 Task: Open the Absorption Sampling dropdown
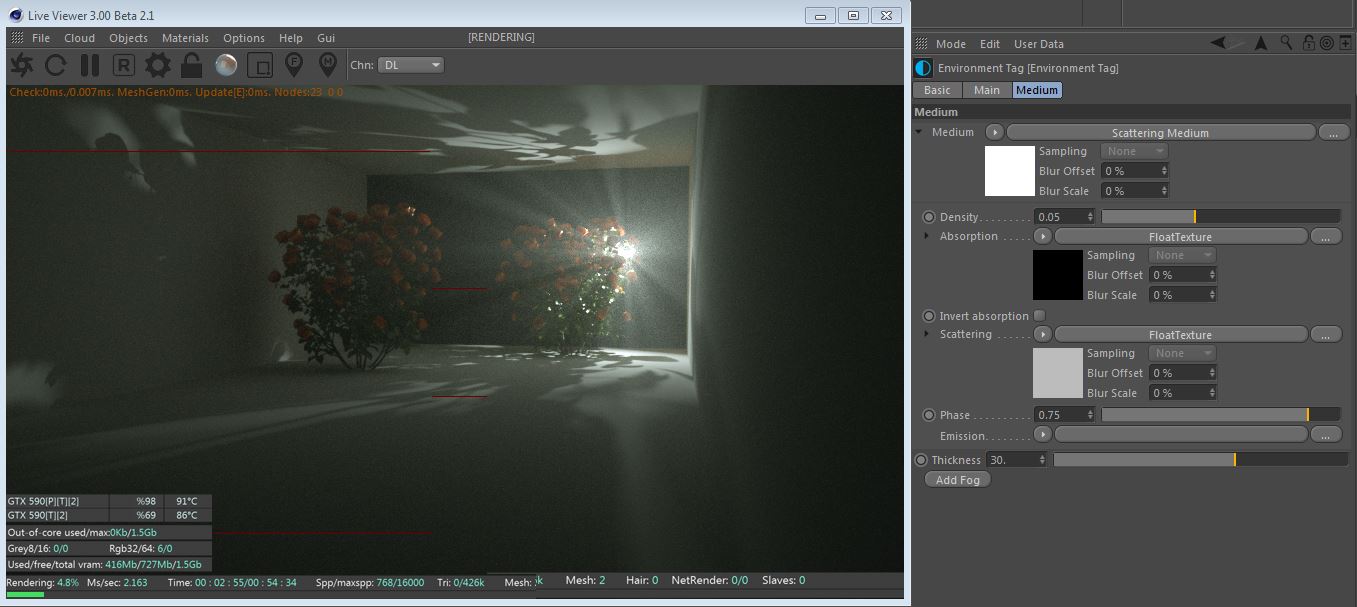click(1183, 255)
